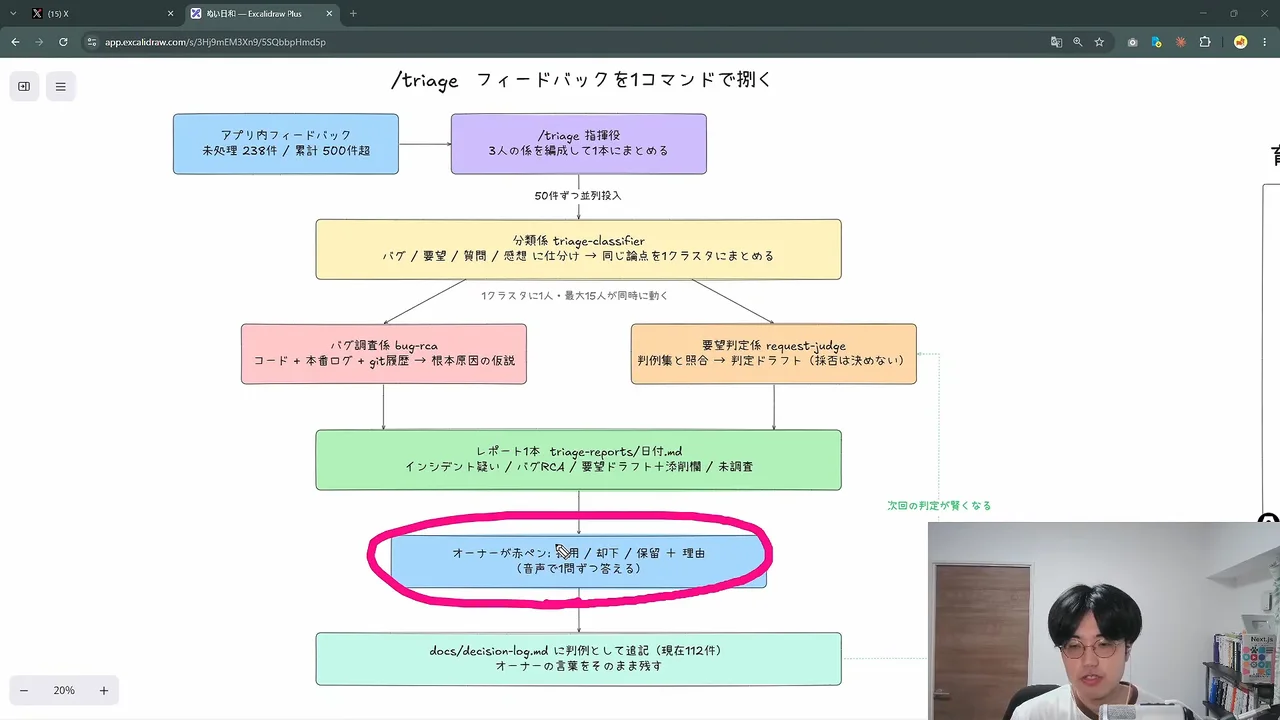
Task: Click the browser forward arrow
Action: [x=39, y=42]
